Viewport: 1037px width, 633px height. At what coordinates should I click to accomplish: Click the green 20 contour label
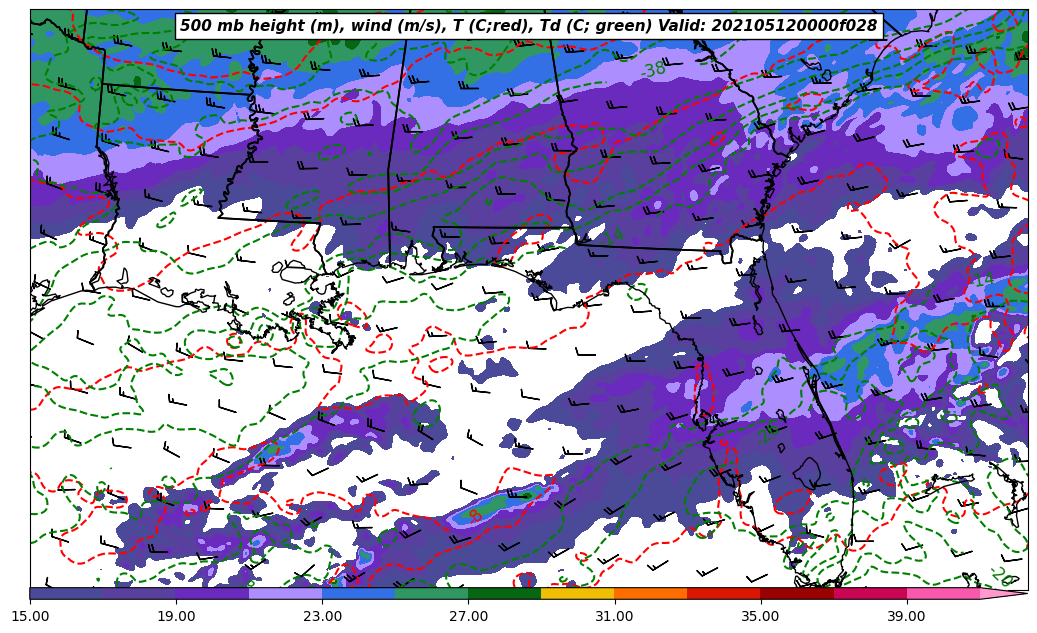pos(1002,576)
